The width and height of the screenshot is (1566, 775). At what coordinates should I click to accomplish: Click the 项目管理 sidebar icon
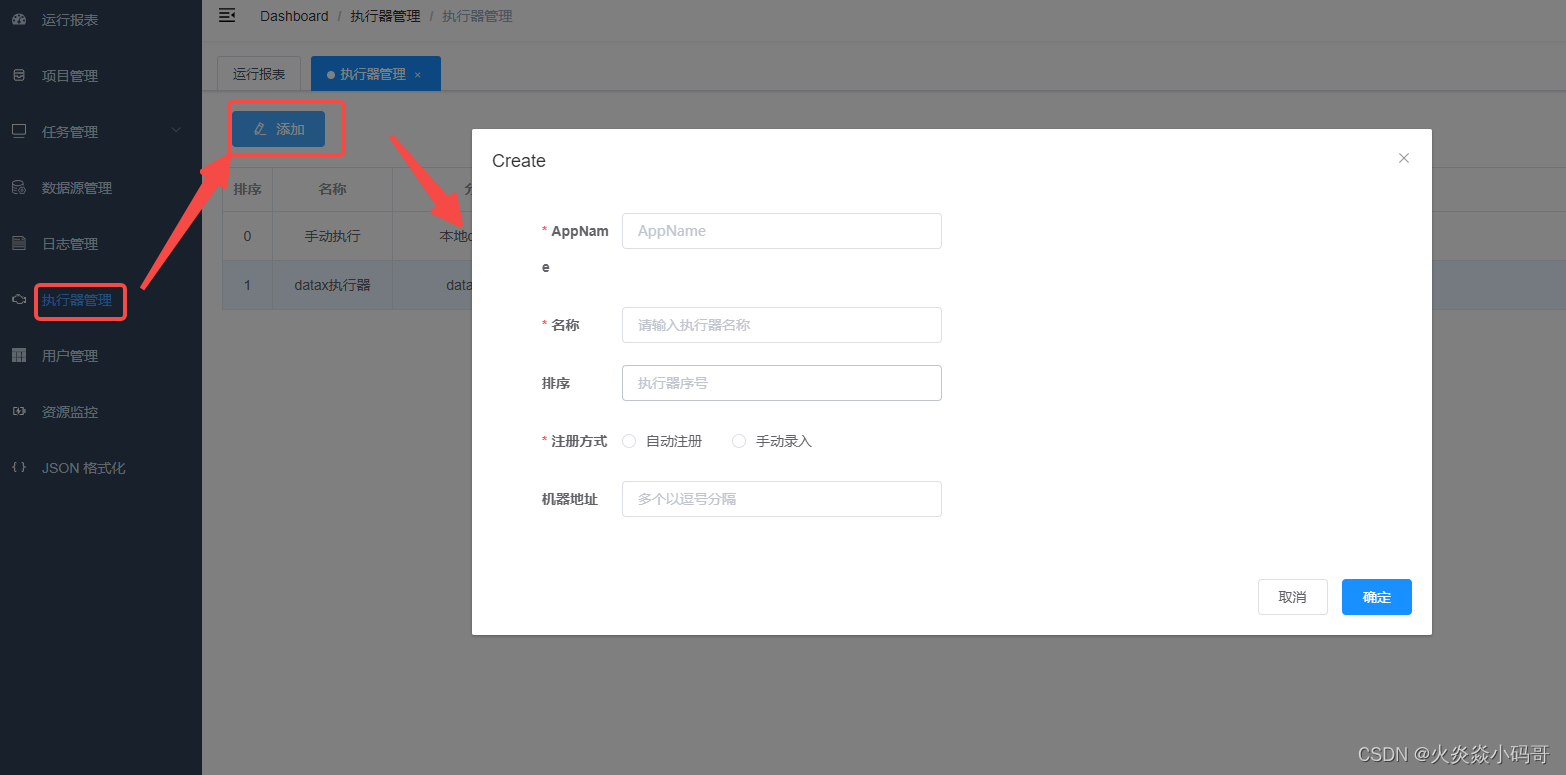19,75
